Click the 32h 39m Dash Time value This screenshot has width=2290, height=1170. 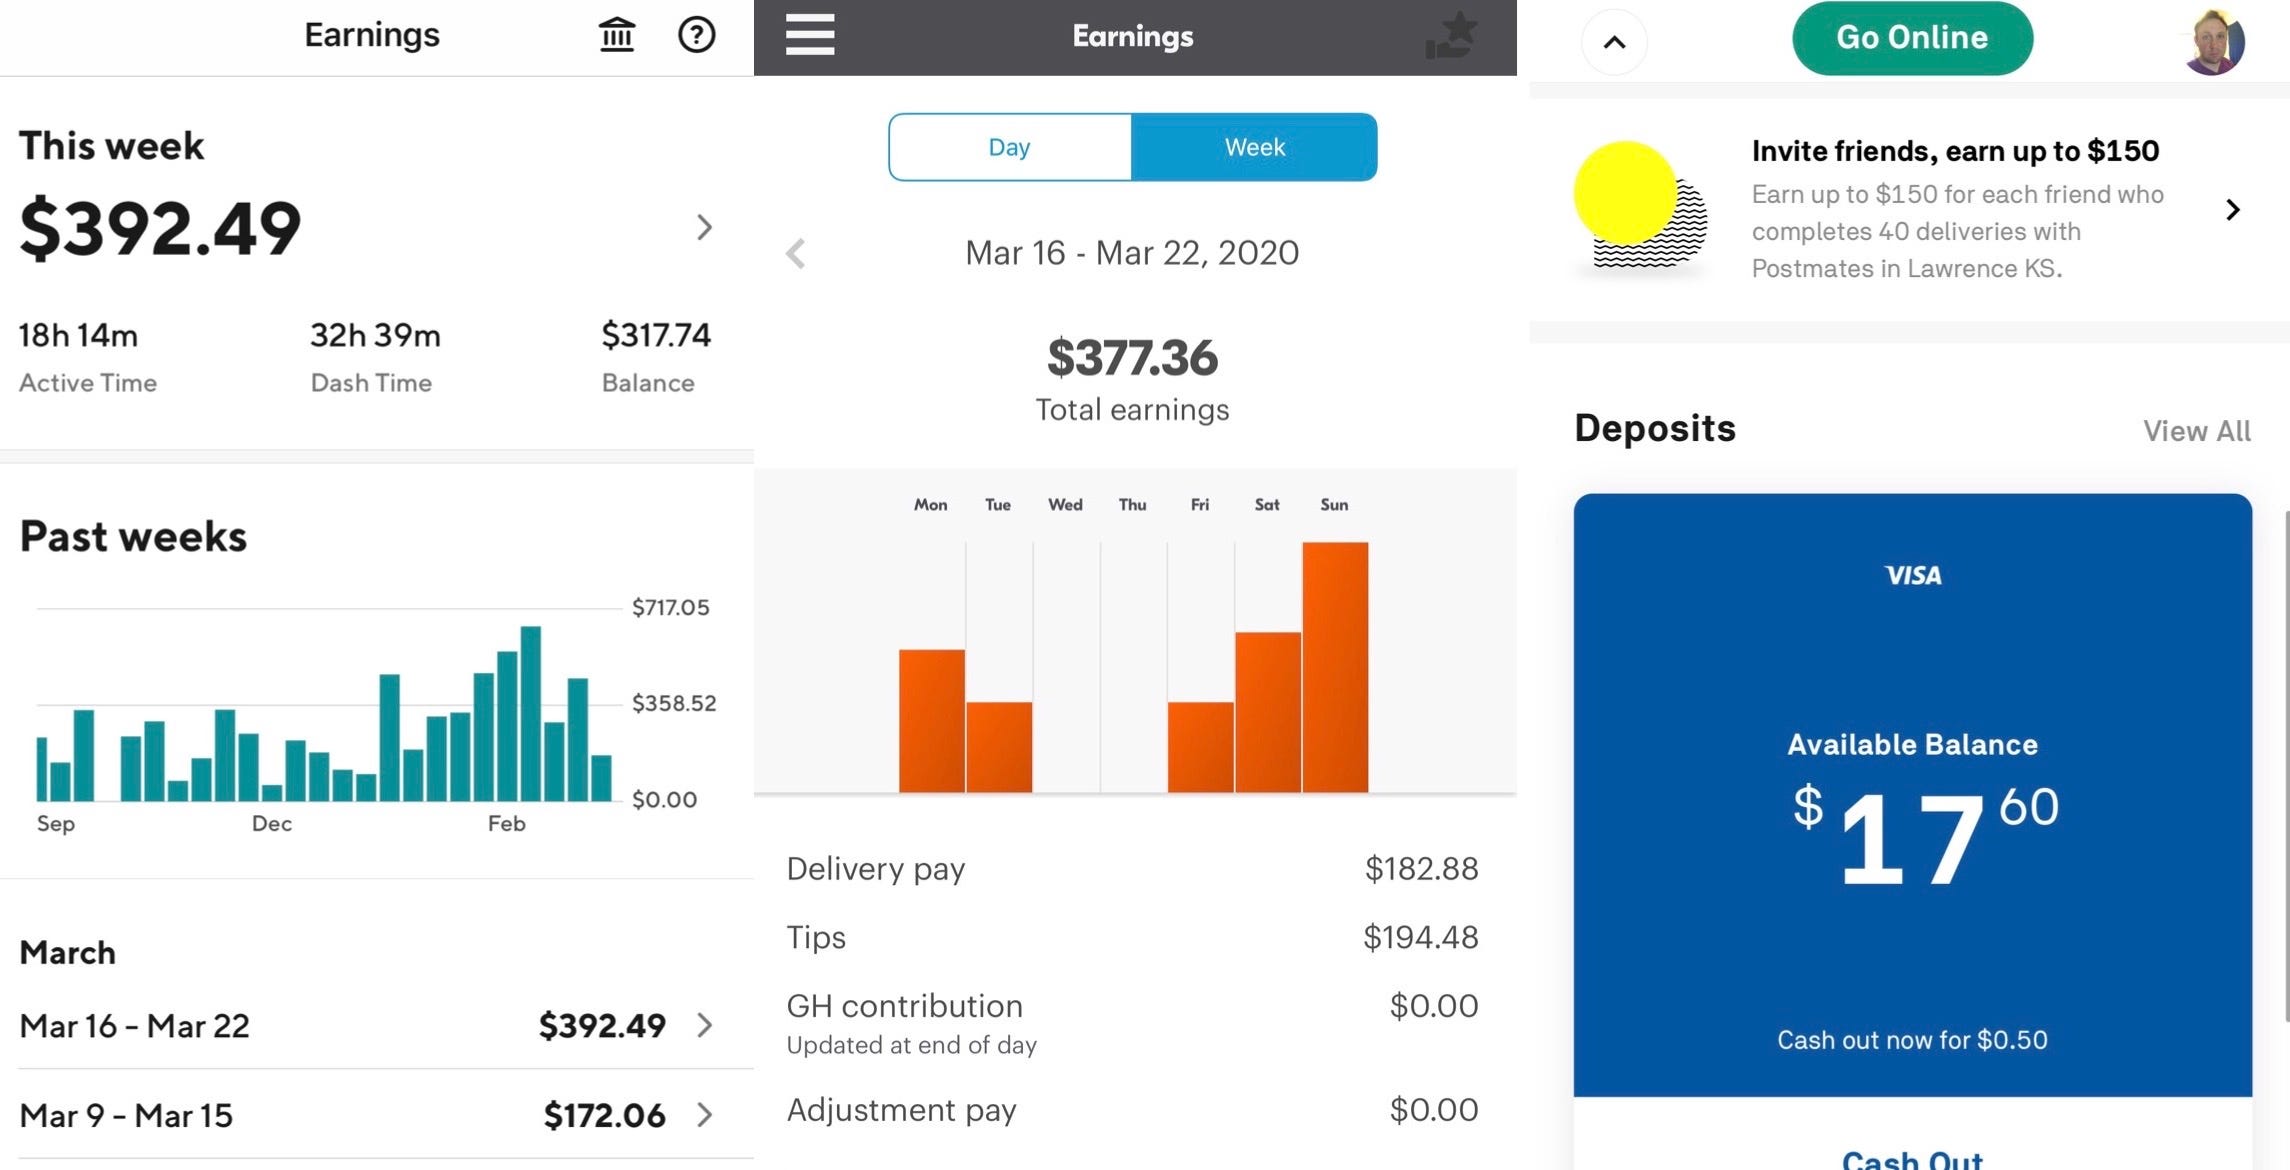(375, 335)
